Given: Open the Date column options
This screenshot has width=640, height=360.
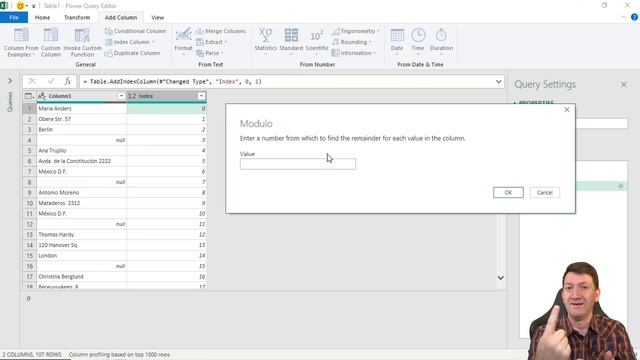Looking at the screenshot, I should point(397,42).
